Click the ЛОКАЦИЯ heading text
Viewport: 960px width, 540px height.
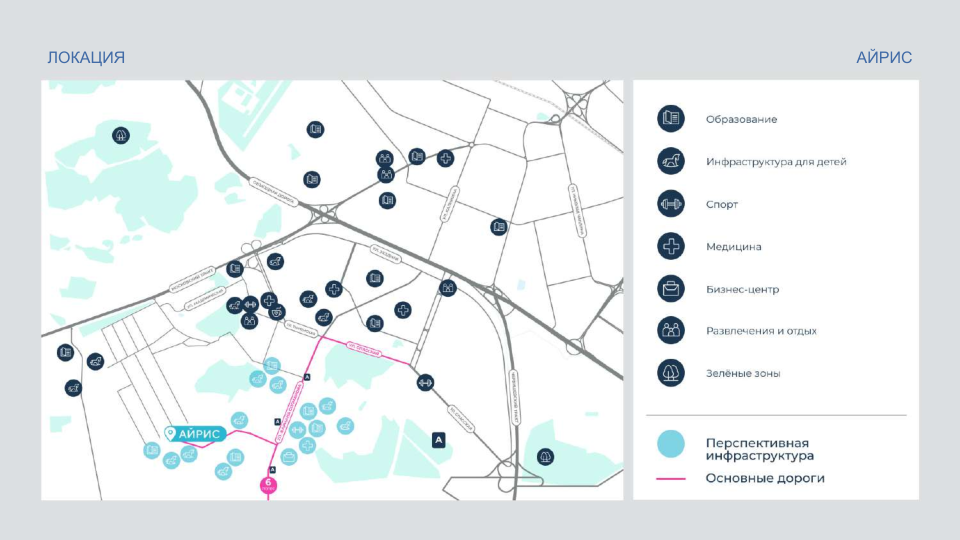point(86,57)
